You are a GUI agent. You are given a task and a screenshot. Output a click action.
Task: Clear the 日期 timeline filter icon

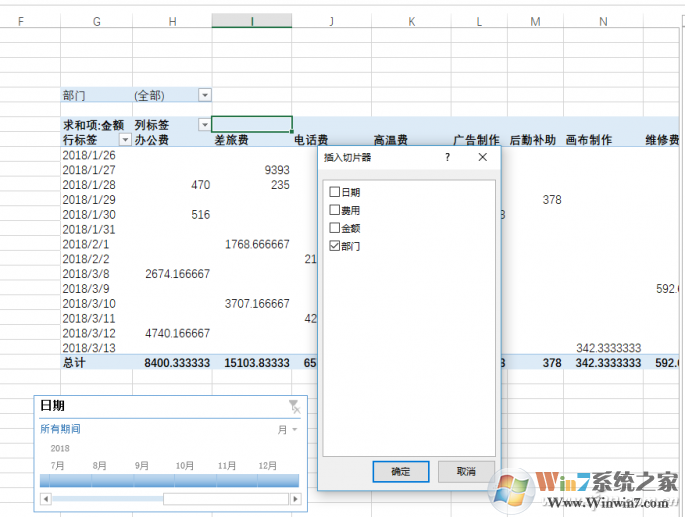294,406
